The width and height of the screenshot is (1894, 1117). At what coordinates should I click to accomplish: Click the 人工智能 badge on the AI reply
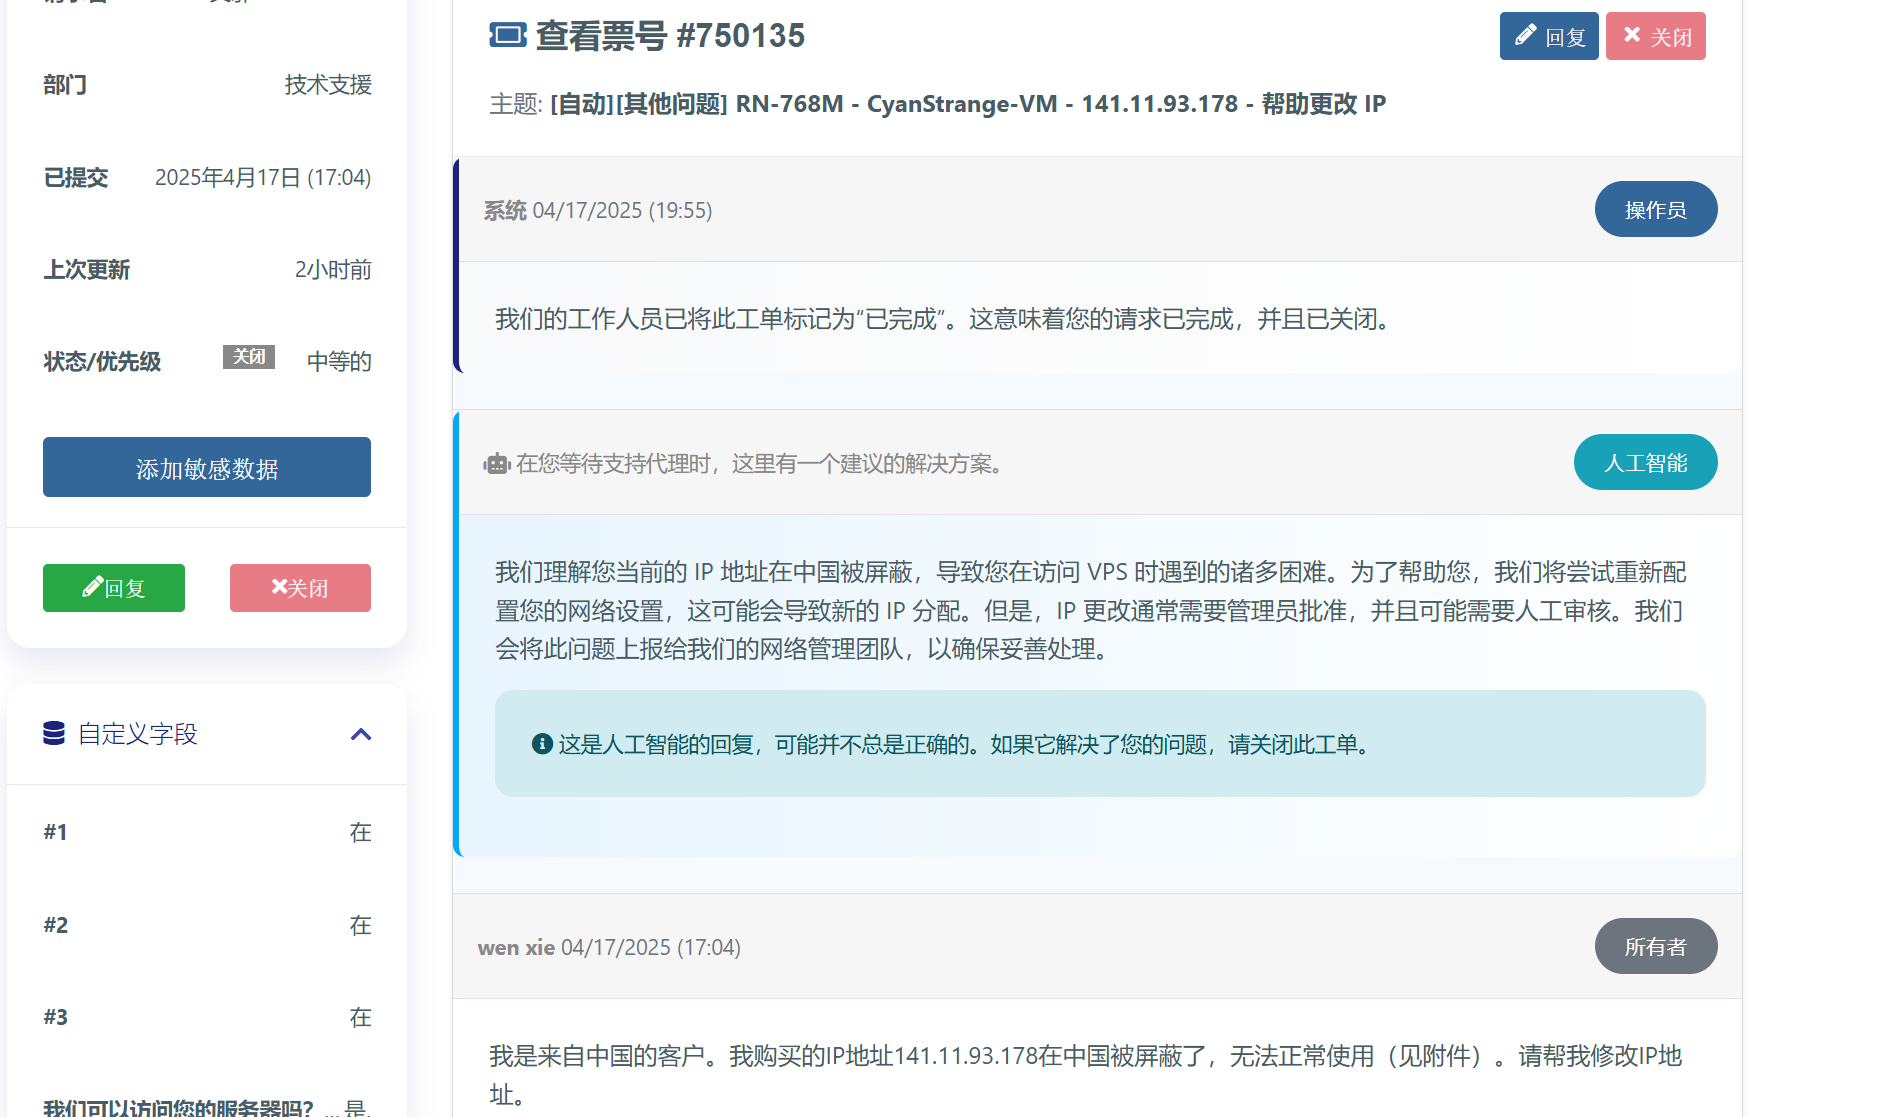point(1645,462)
